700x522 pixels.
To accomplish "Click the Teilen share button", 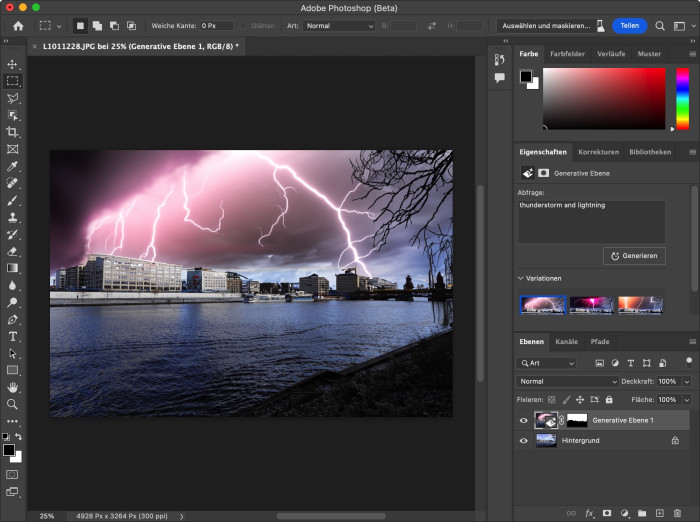I will click(x=629, y=26).
